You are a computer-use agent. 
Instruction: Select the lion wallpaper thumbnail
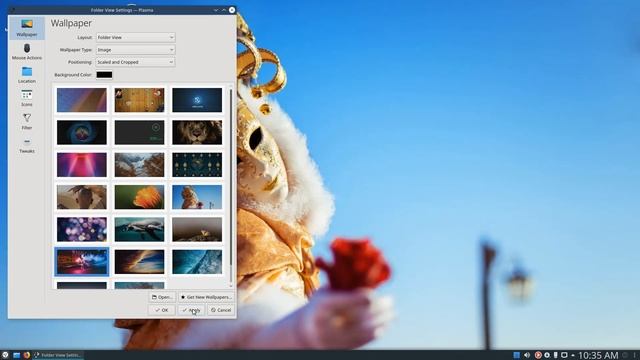click(197, 132)
